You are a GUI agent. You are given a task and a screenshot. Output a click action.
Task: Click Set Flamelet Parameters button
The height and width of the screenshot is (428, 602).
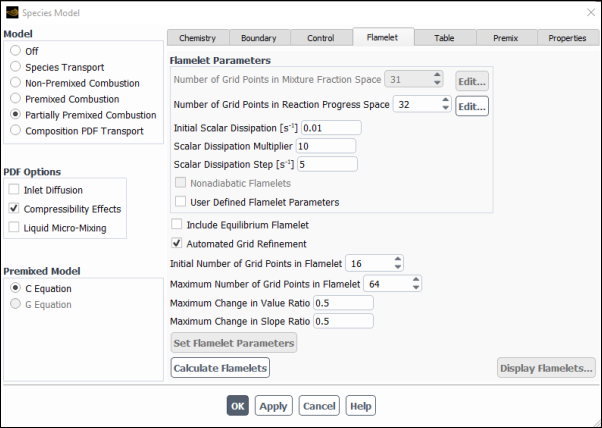[x=234, y=343]
